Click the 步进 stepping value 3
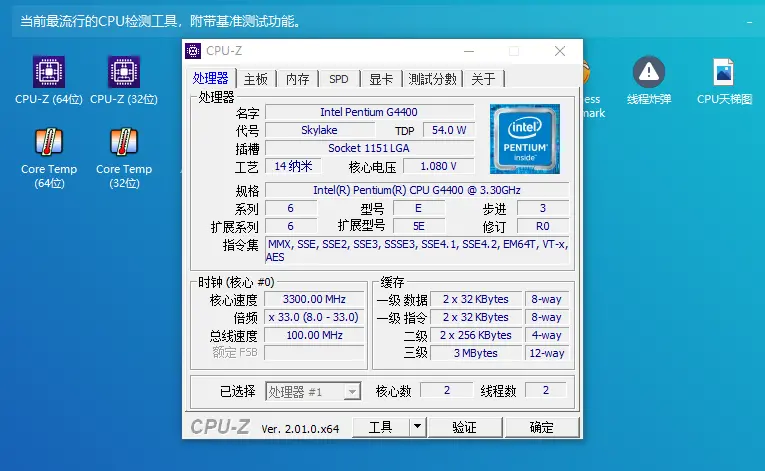 (543, 208)
